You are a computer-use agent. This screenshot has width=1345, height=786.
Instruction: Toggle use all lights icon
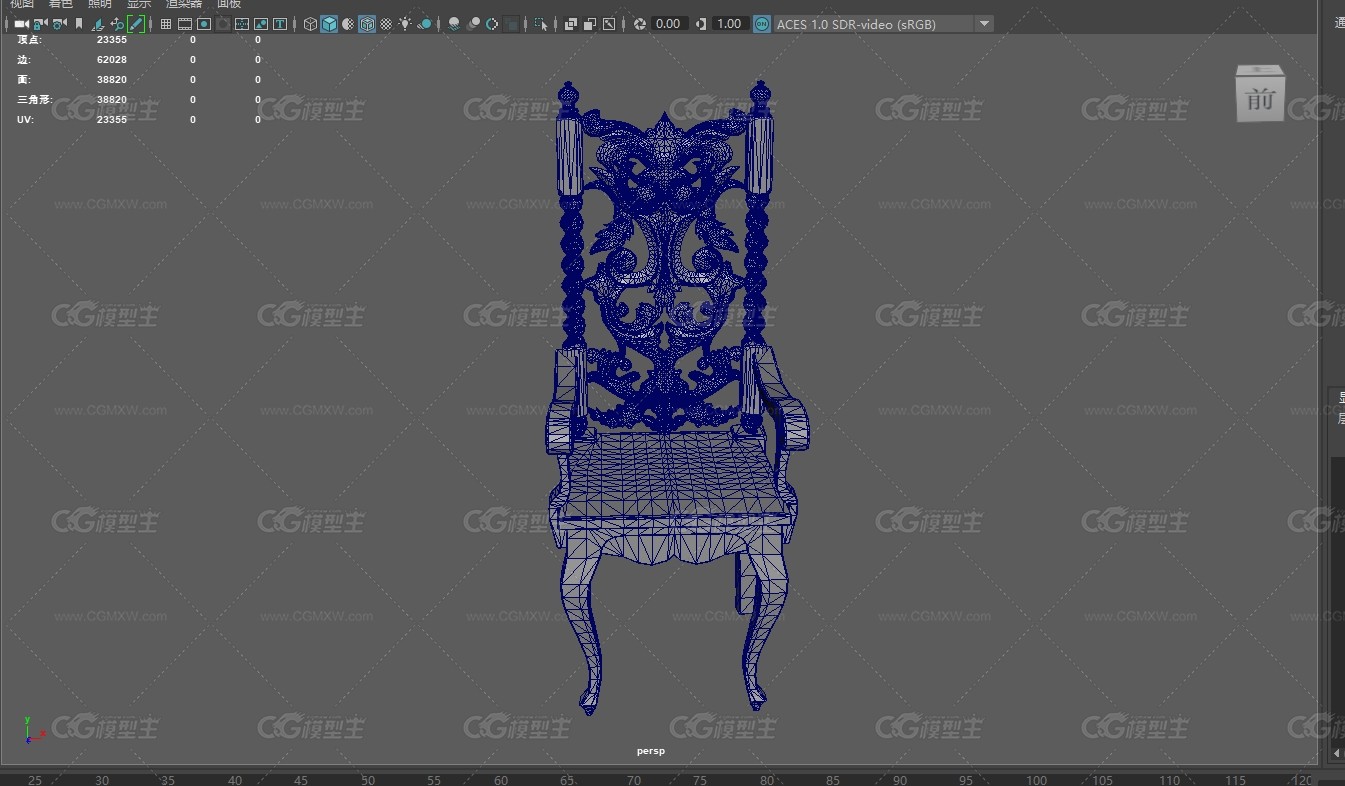405,24
